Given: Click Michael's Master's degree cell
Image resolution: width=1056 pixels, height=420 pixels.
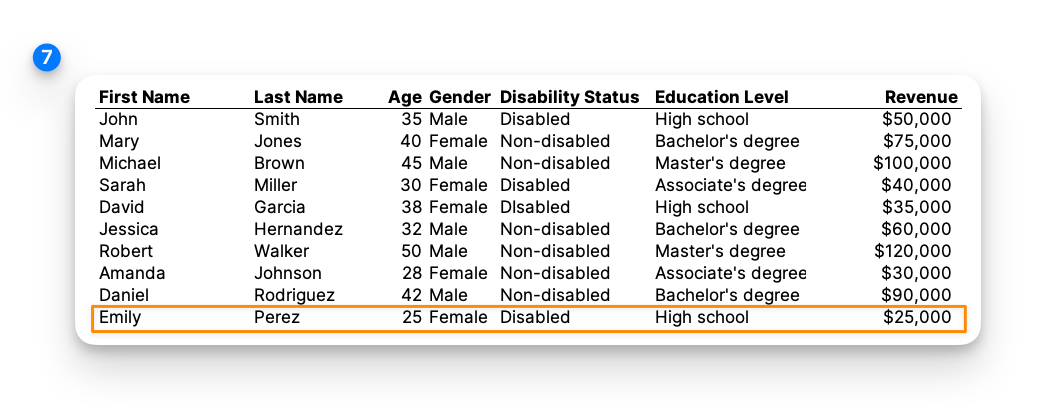Looking at the screenshot, I should (x=720, y=163).
